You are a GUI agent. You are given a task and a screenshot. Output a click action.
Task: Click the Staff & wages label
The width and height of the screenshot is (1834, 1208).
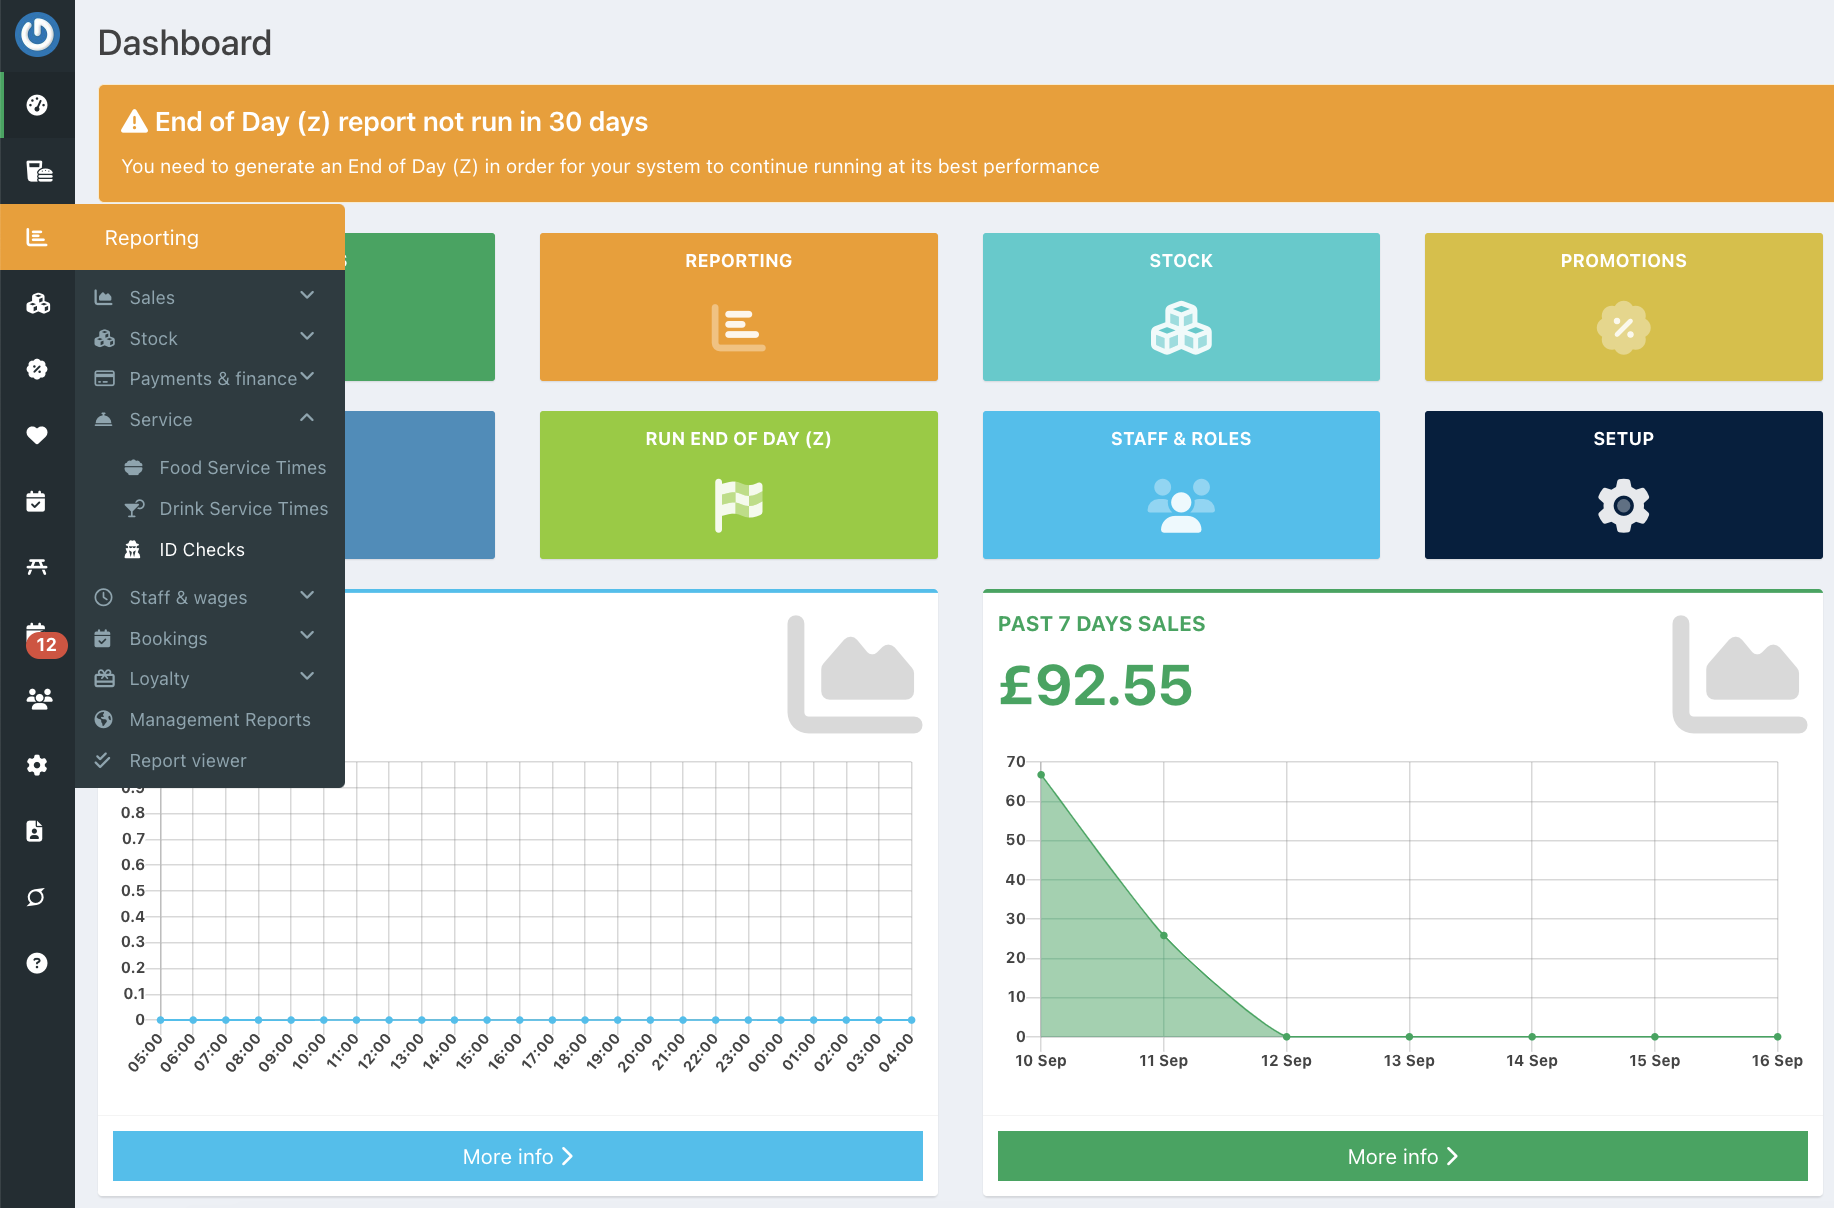(188, 597)
